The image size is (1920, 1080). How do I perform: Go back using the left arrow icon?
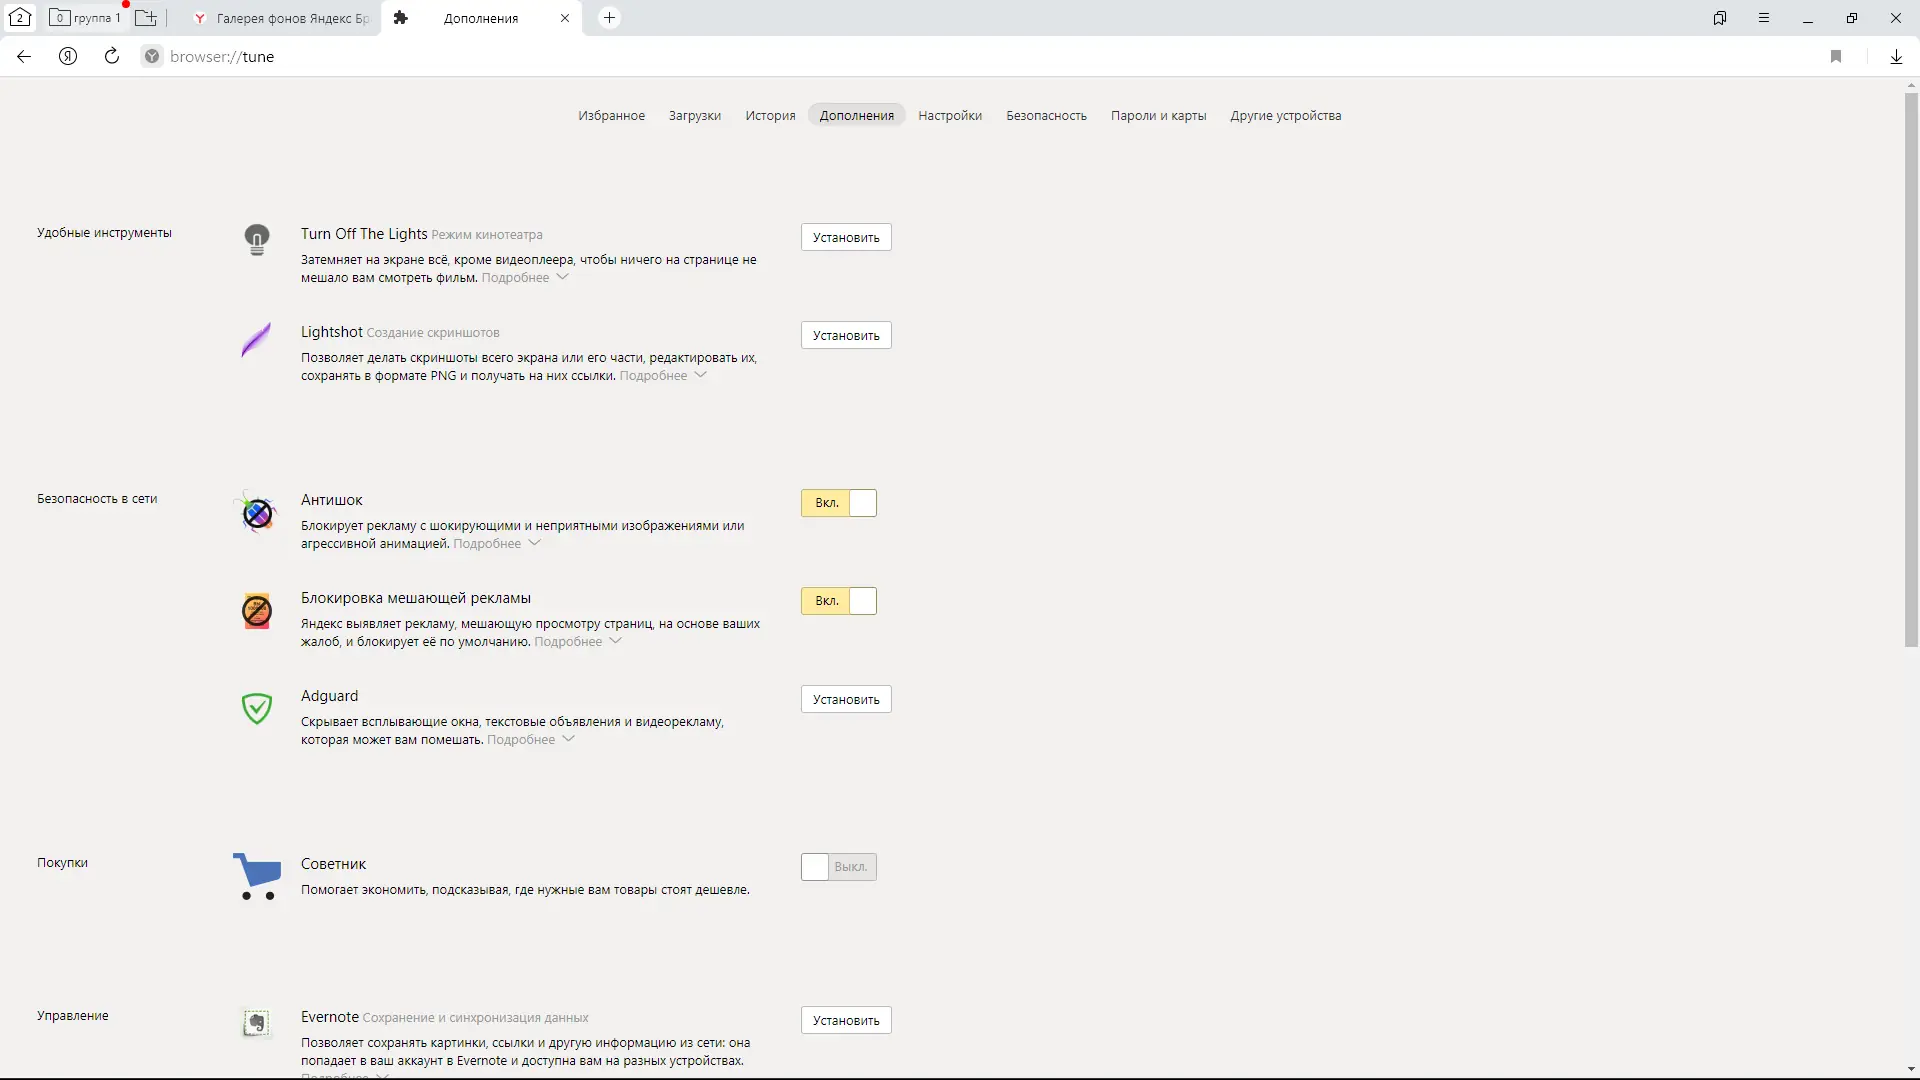coord(24,56)
